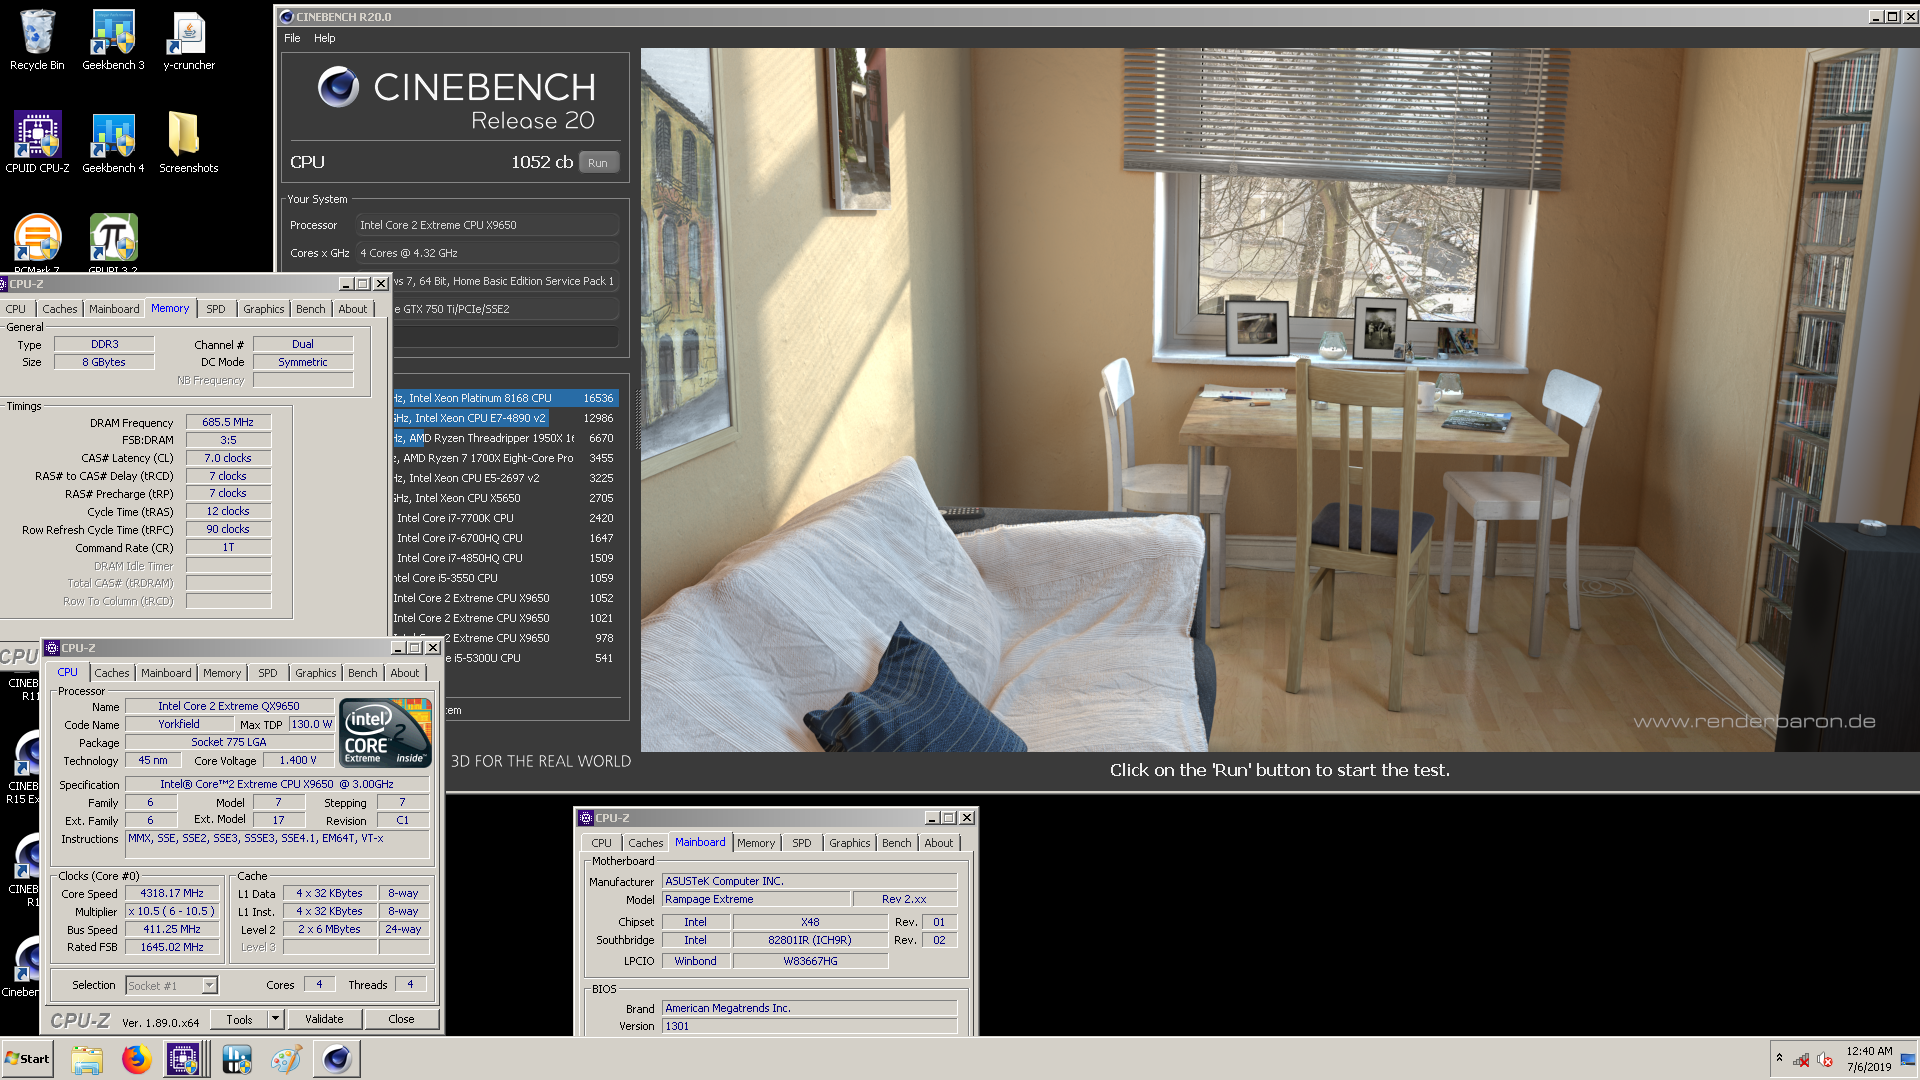The height and width of the screenshot is (1080, 1920).
Task: Click the DRAM Frequency value 685.5 MHz
Action: (228, 423)
